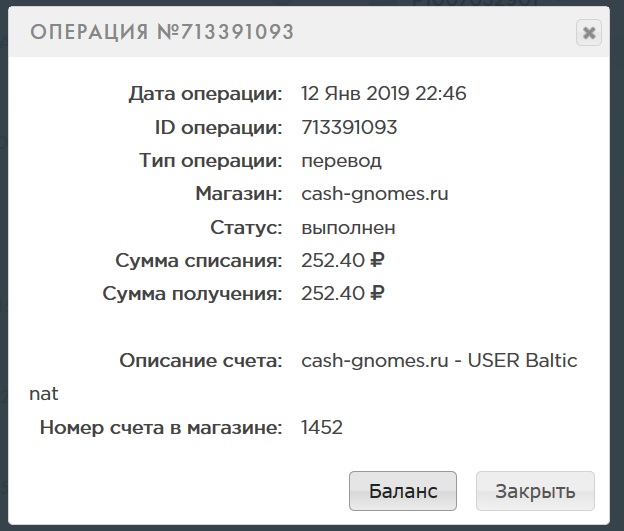This screenshot has height=531, width=624.
Task: Click the Тип операции label
Action: [x=211, y=160]
